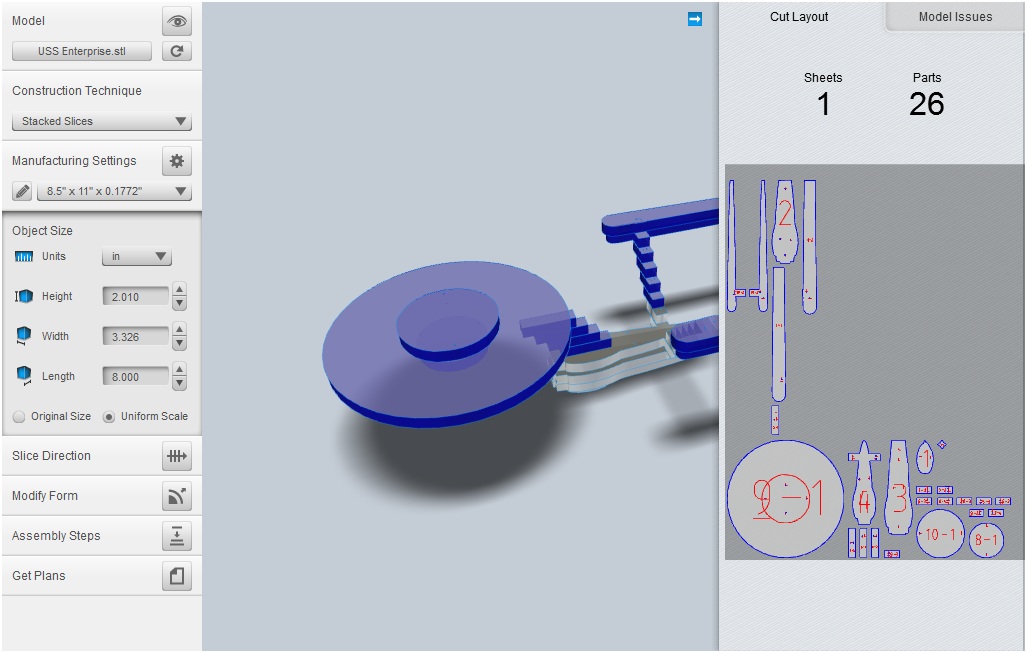Click the Get Plans sheet icon
Screen dimensions: 1027x653
click(x=177, y=576)
